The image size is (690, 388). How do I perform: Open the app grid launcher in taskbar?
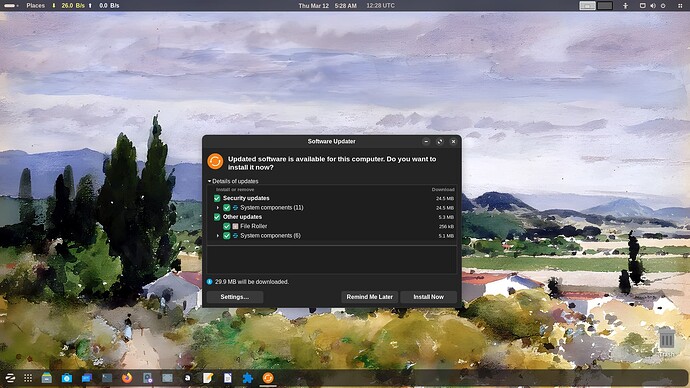[28, 378]
